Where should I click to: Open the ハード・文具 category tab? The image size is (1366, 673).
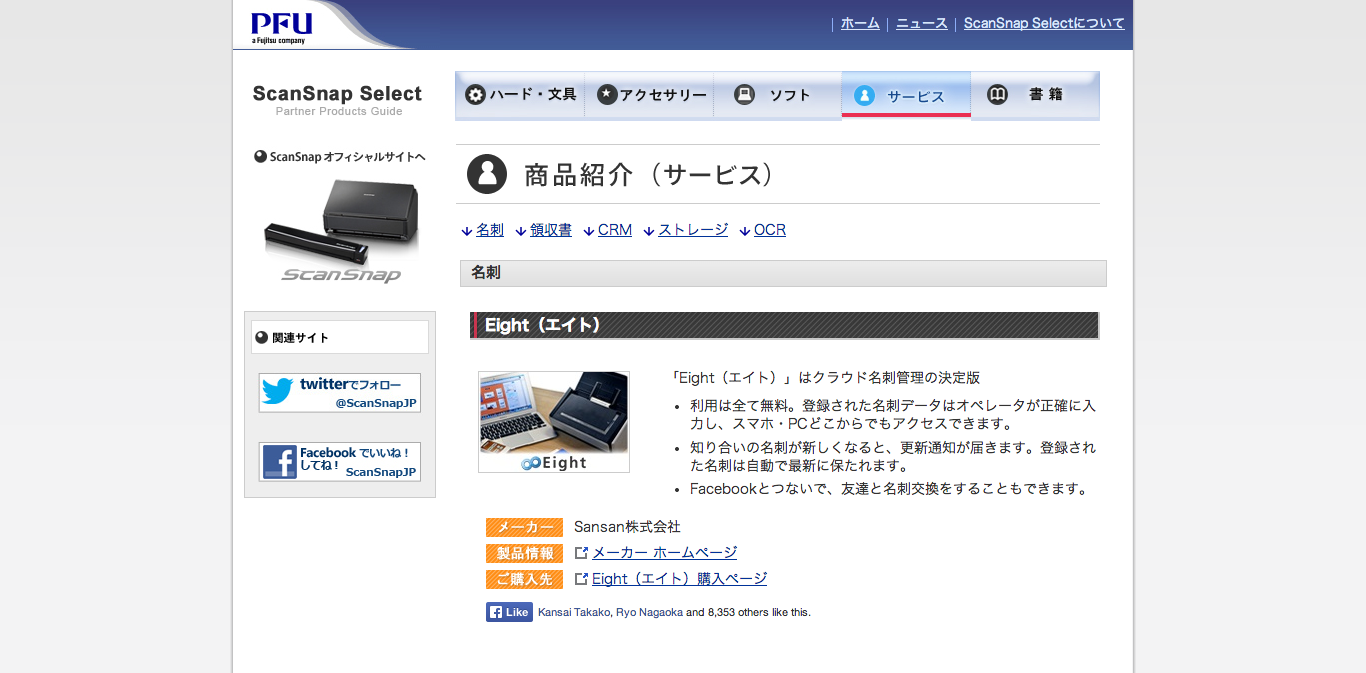tap(520, 95)
